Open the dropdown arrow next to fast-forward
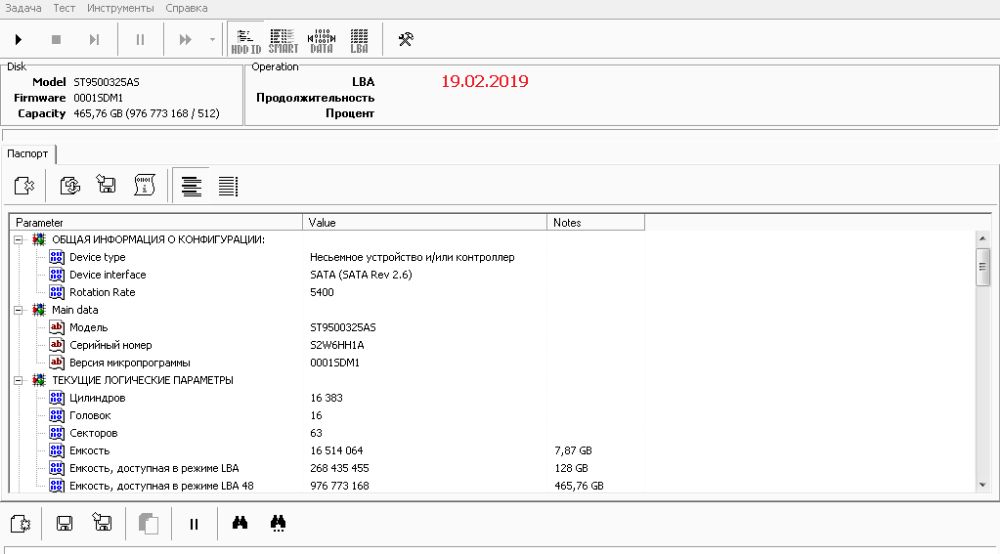The height and width of the screenshot is (554, 1000). click(212, 40)
